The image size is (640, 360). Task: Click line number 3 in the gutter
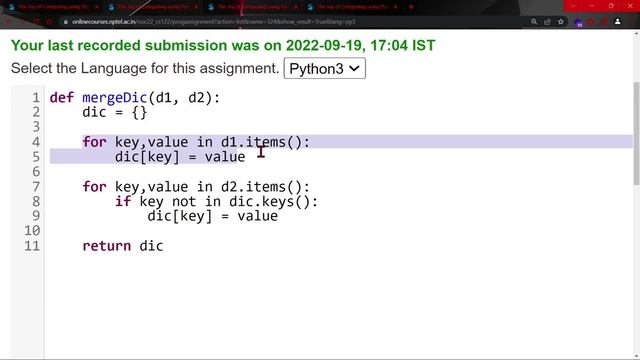36,127
